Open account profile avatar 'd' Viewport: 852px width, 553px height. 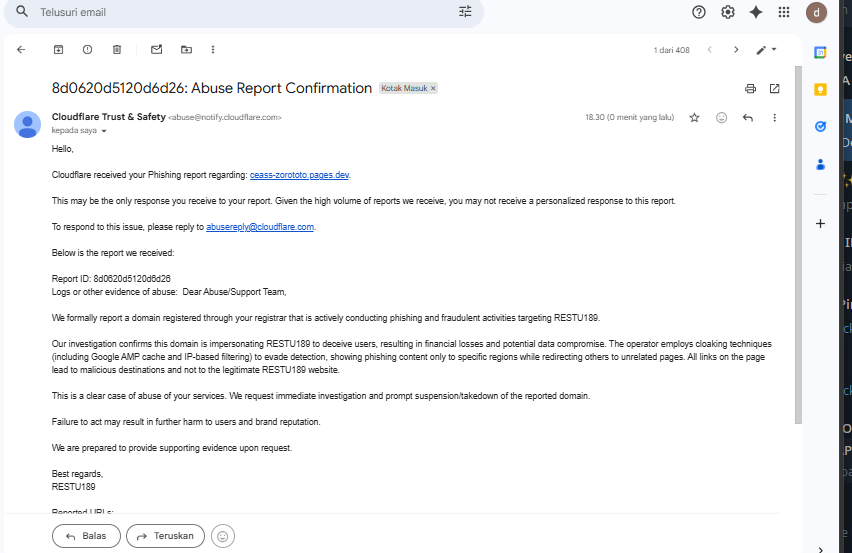pos(816,12)
